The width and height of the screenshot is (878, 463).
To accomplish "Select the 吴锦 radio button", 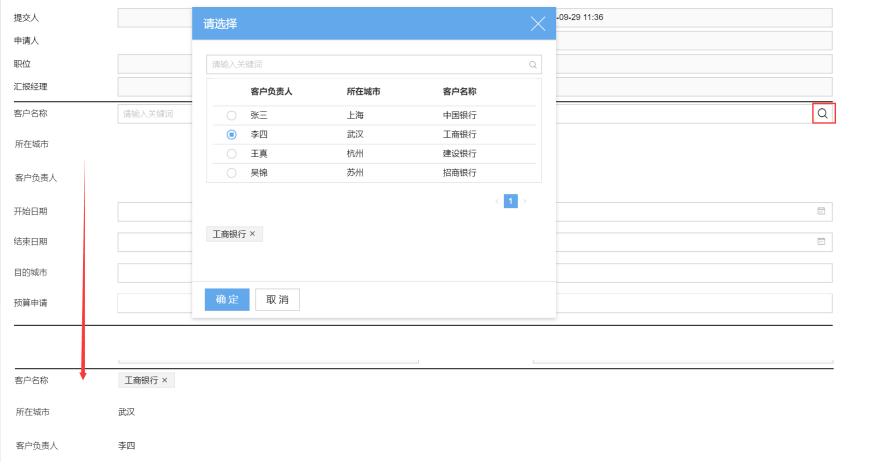I will (231, 172).
